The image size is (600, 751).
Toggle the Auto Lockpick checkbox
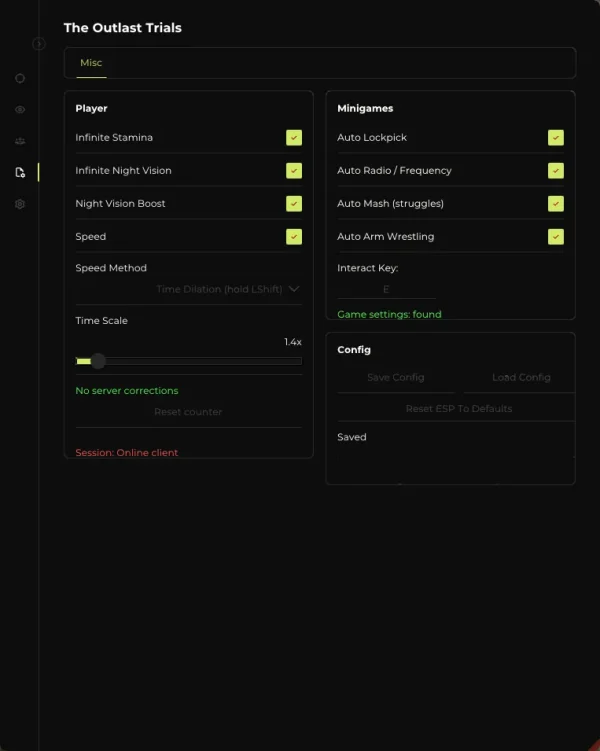[x=556, y=137]
